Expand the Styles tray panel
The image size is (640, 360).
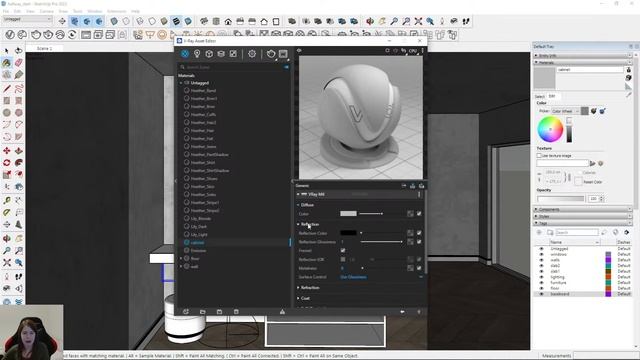point(583,216)
